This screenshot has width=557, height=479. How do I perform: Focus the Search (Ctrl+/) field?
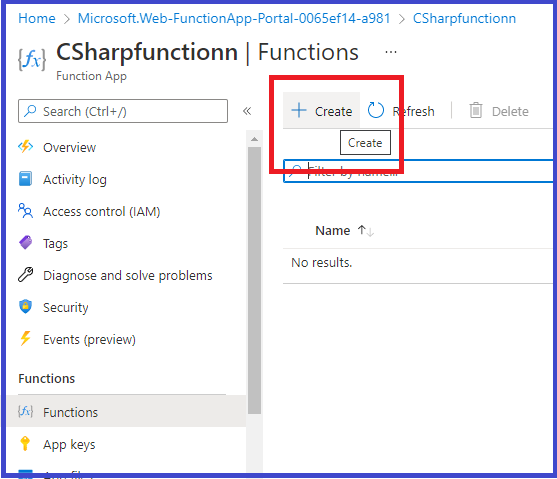[x=123, y=111]
